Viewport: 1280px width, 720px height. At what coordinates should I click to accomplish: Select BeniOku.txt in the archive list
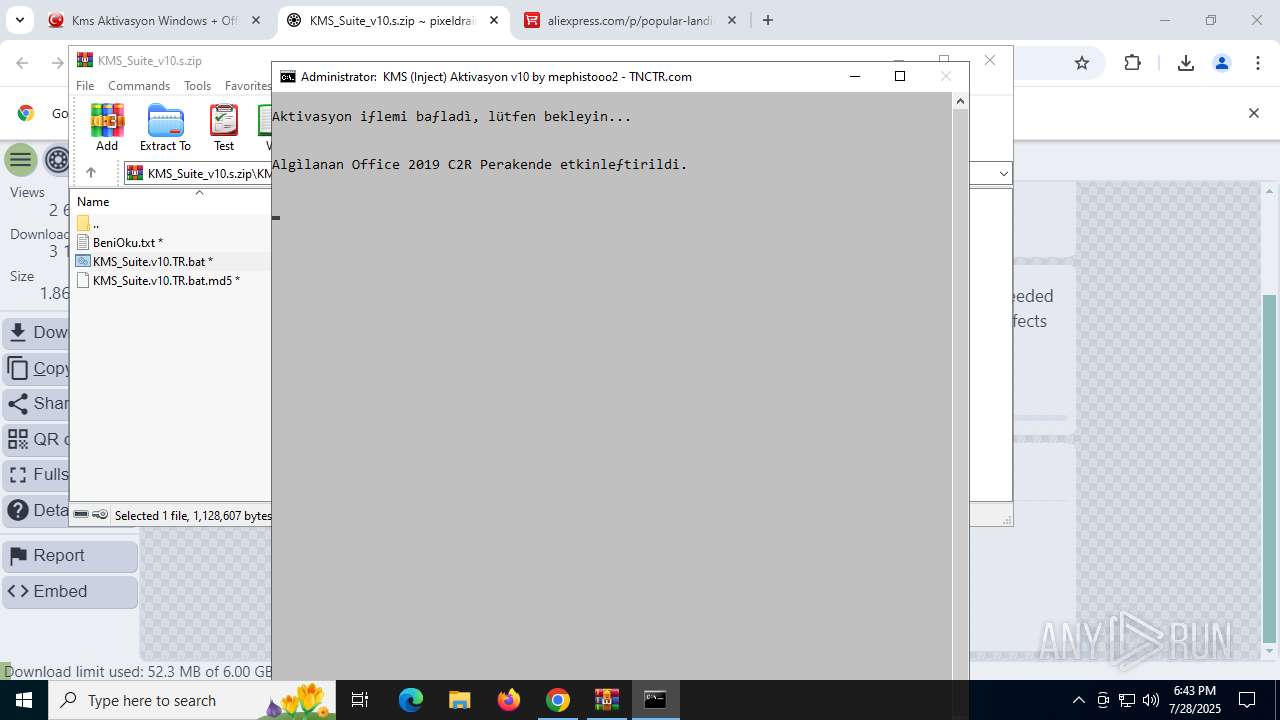(127, 242)
